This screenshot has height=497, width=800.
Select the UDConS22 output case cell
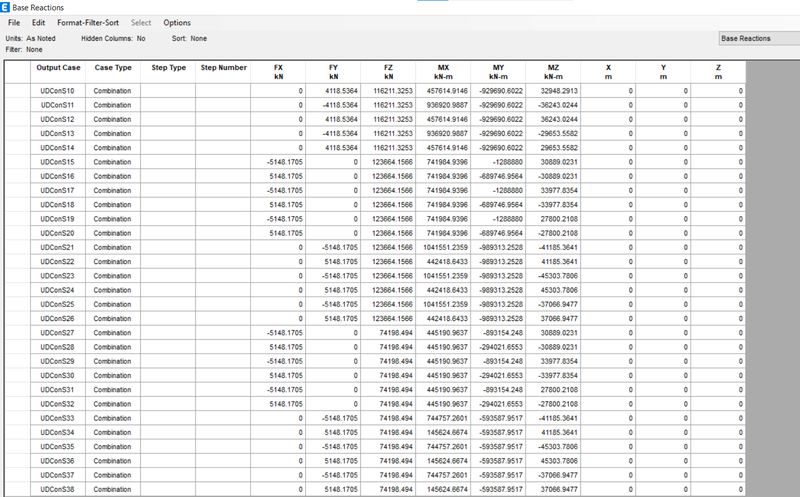pyautogui.click(x=58, y=262)
